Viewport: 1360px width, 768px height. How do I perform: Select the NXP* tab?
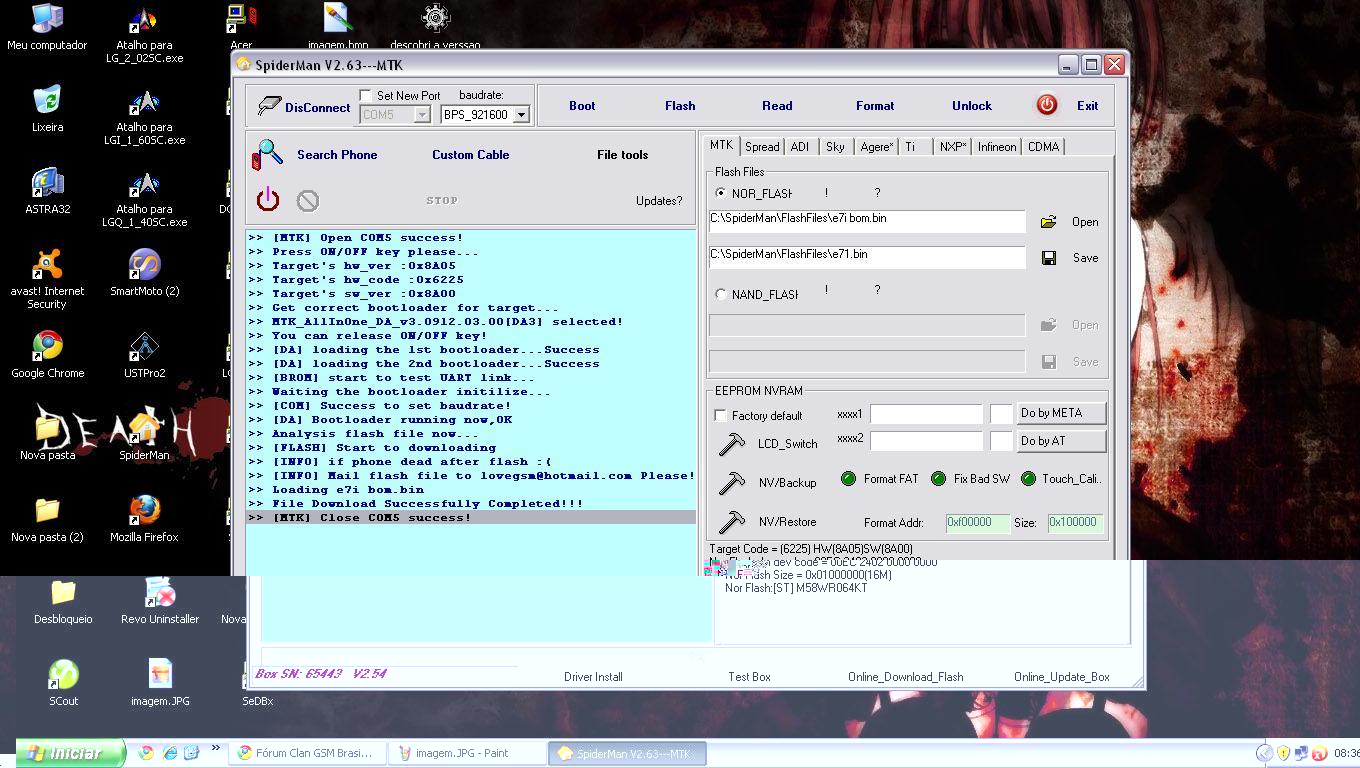tap(953, 147)
